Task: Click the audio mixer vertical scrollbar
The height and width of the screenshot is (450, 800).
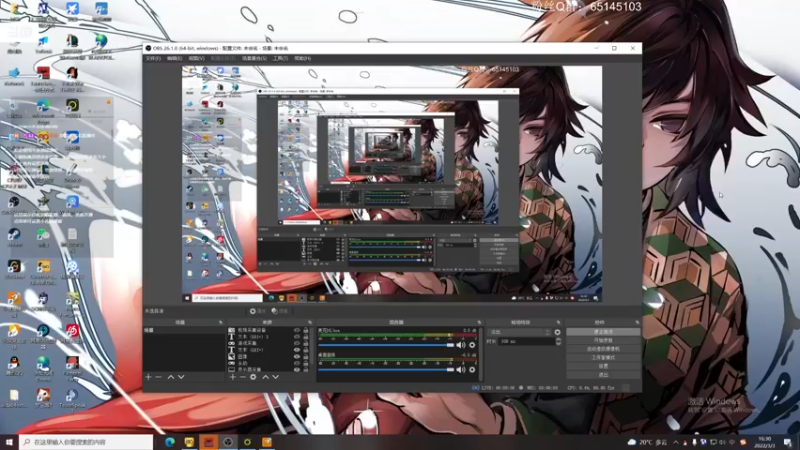Action: (481, 354)
